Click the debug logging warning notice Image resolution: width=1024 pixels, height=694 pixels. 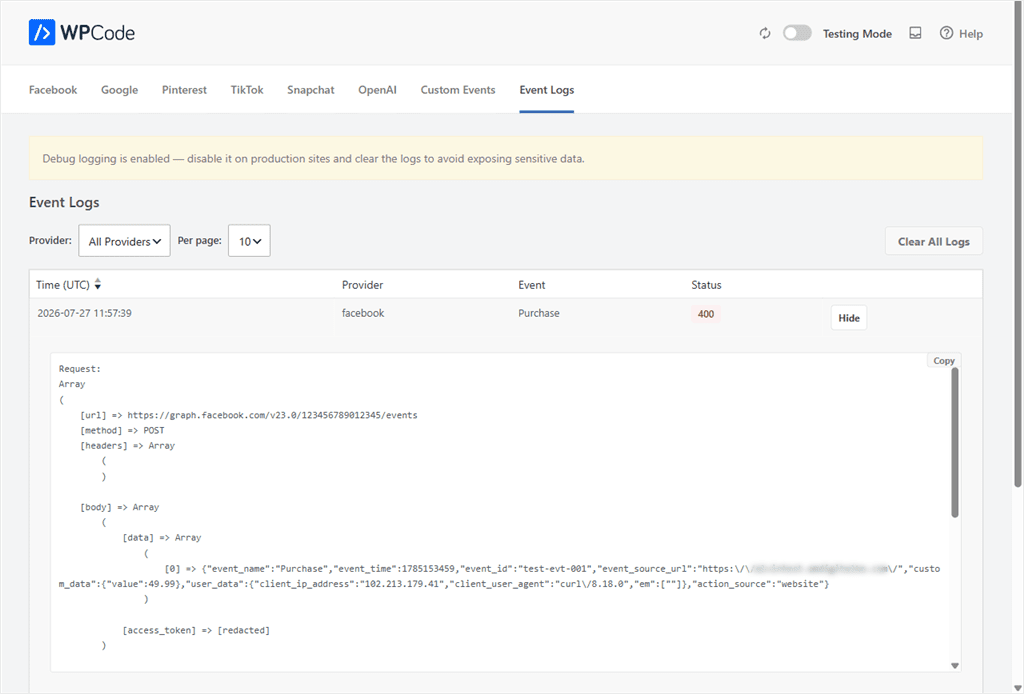(x=505, y=158)
